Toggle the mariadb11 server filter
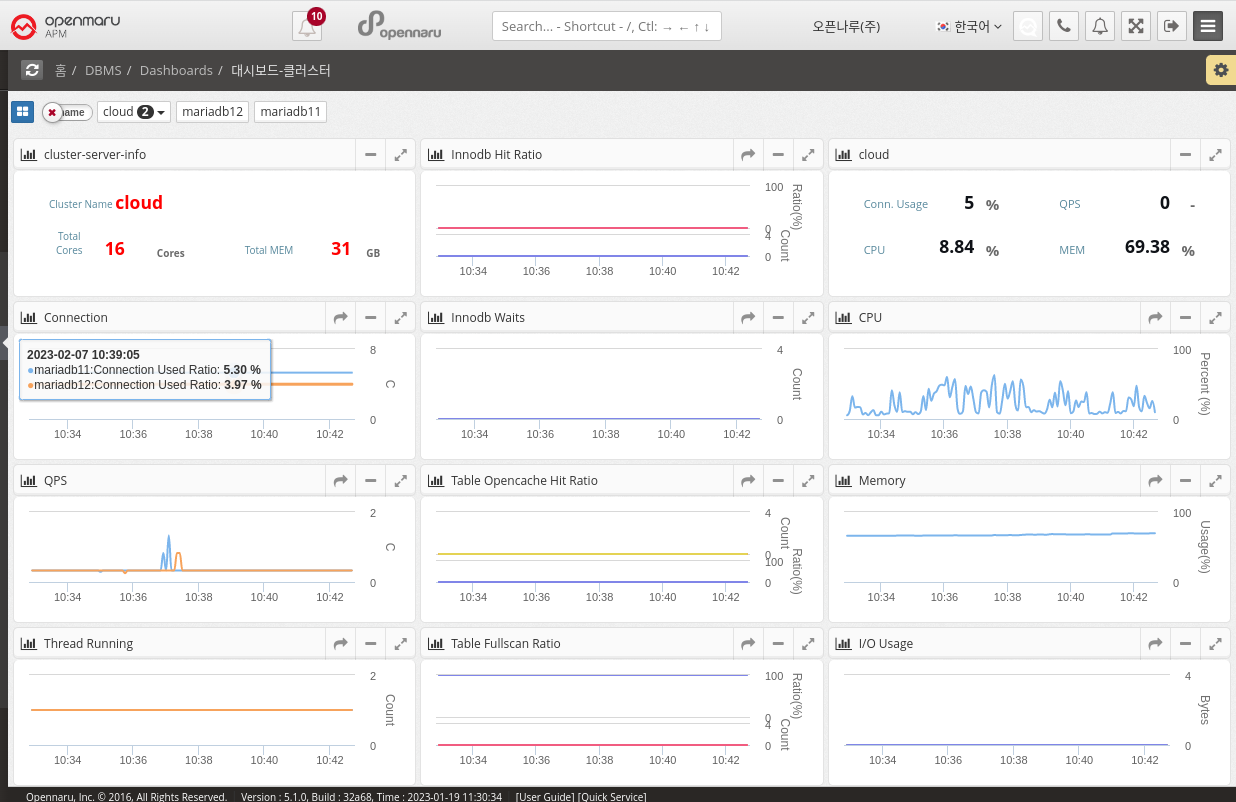 pos(290,112)
